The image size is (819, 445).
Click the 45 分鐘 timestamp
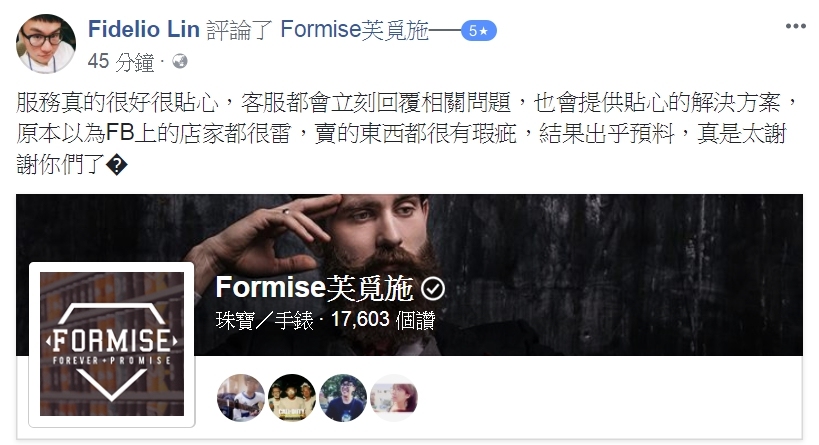click(x=121, y=62)
